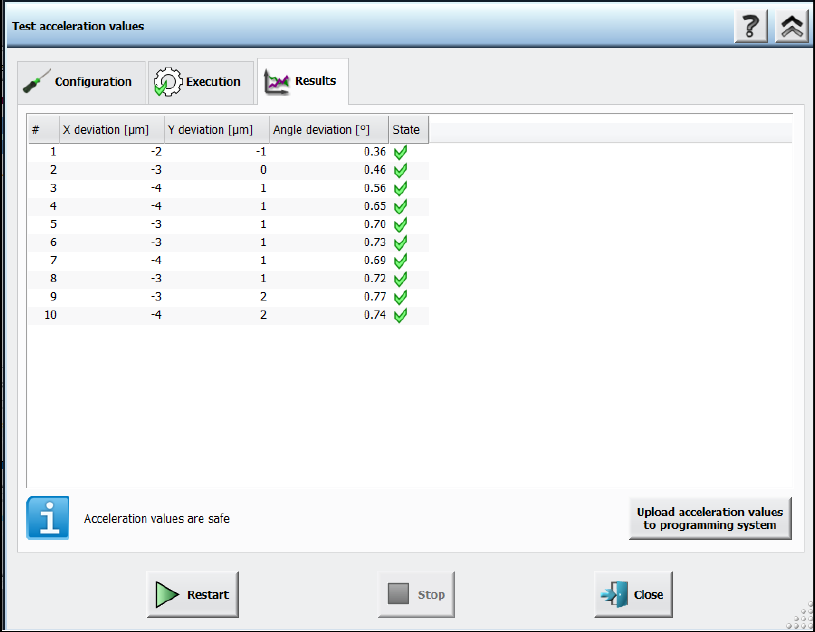Select angle deviation value 0.77
Viewport: 815px width, 632px height.
coord(375,297)
